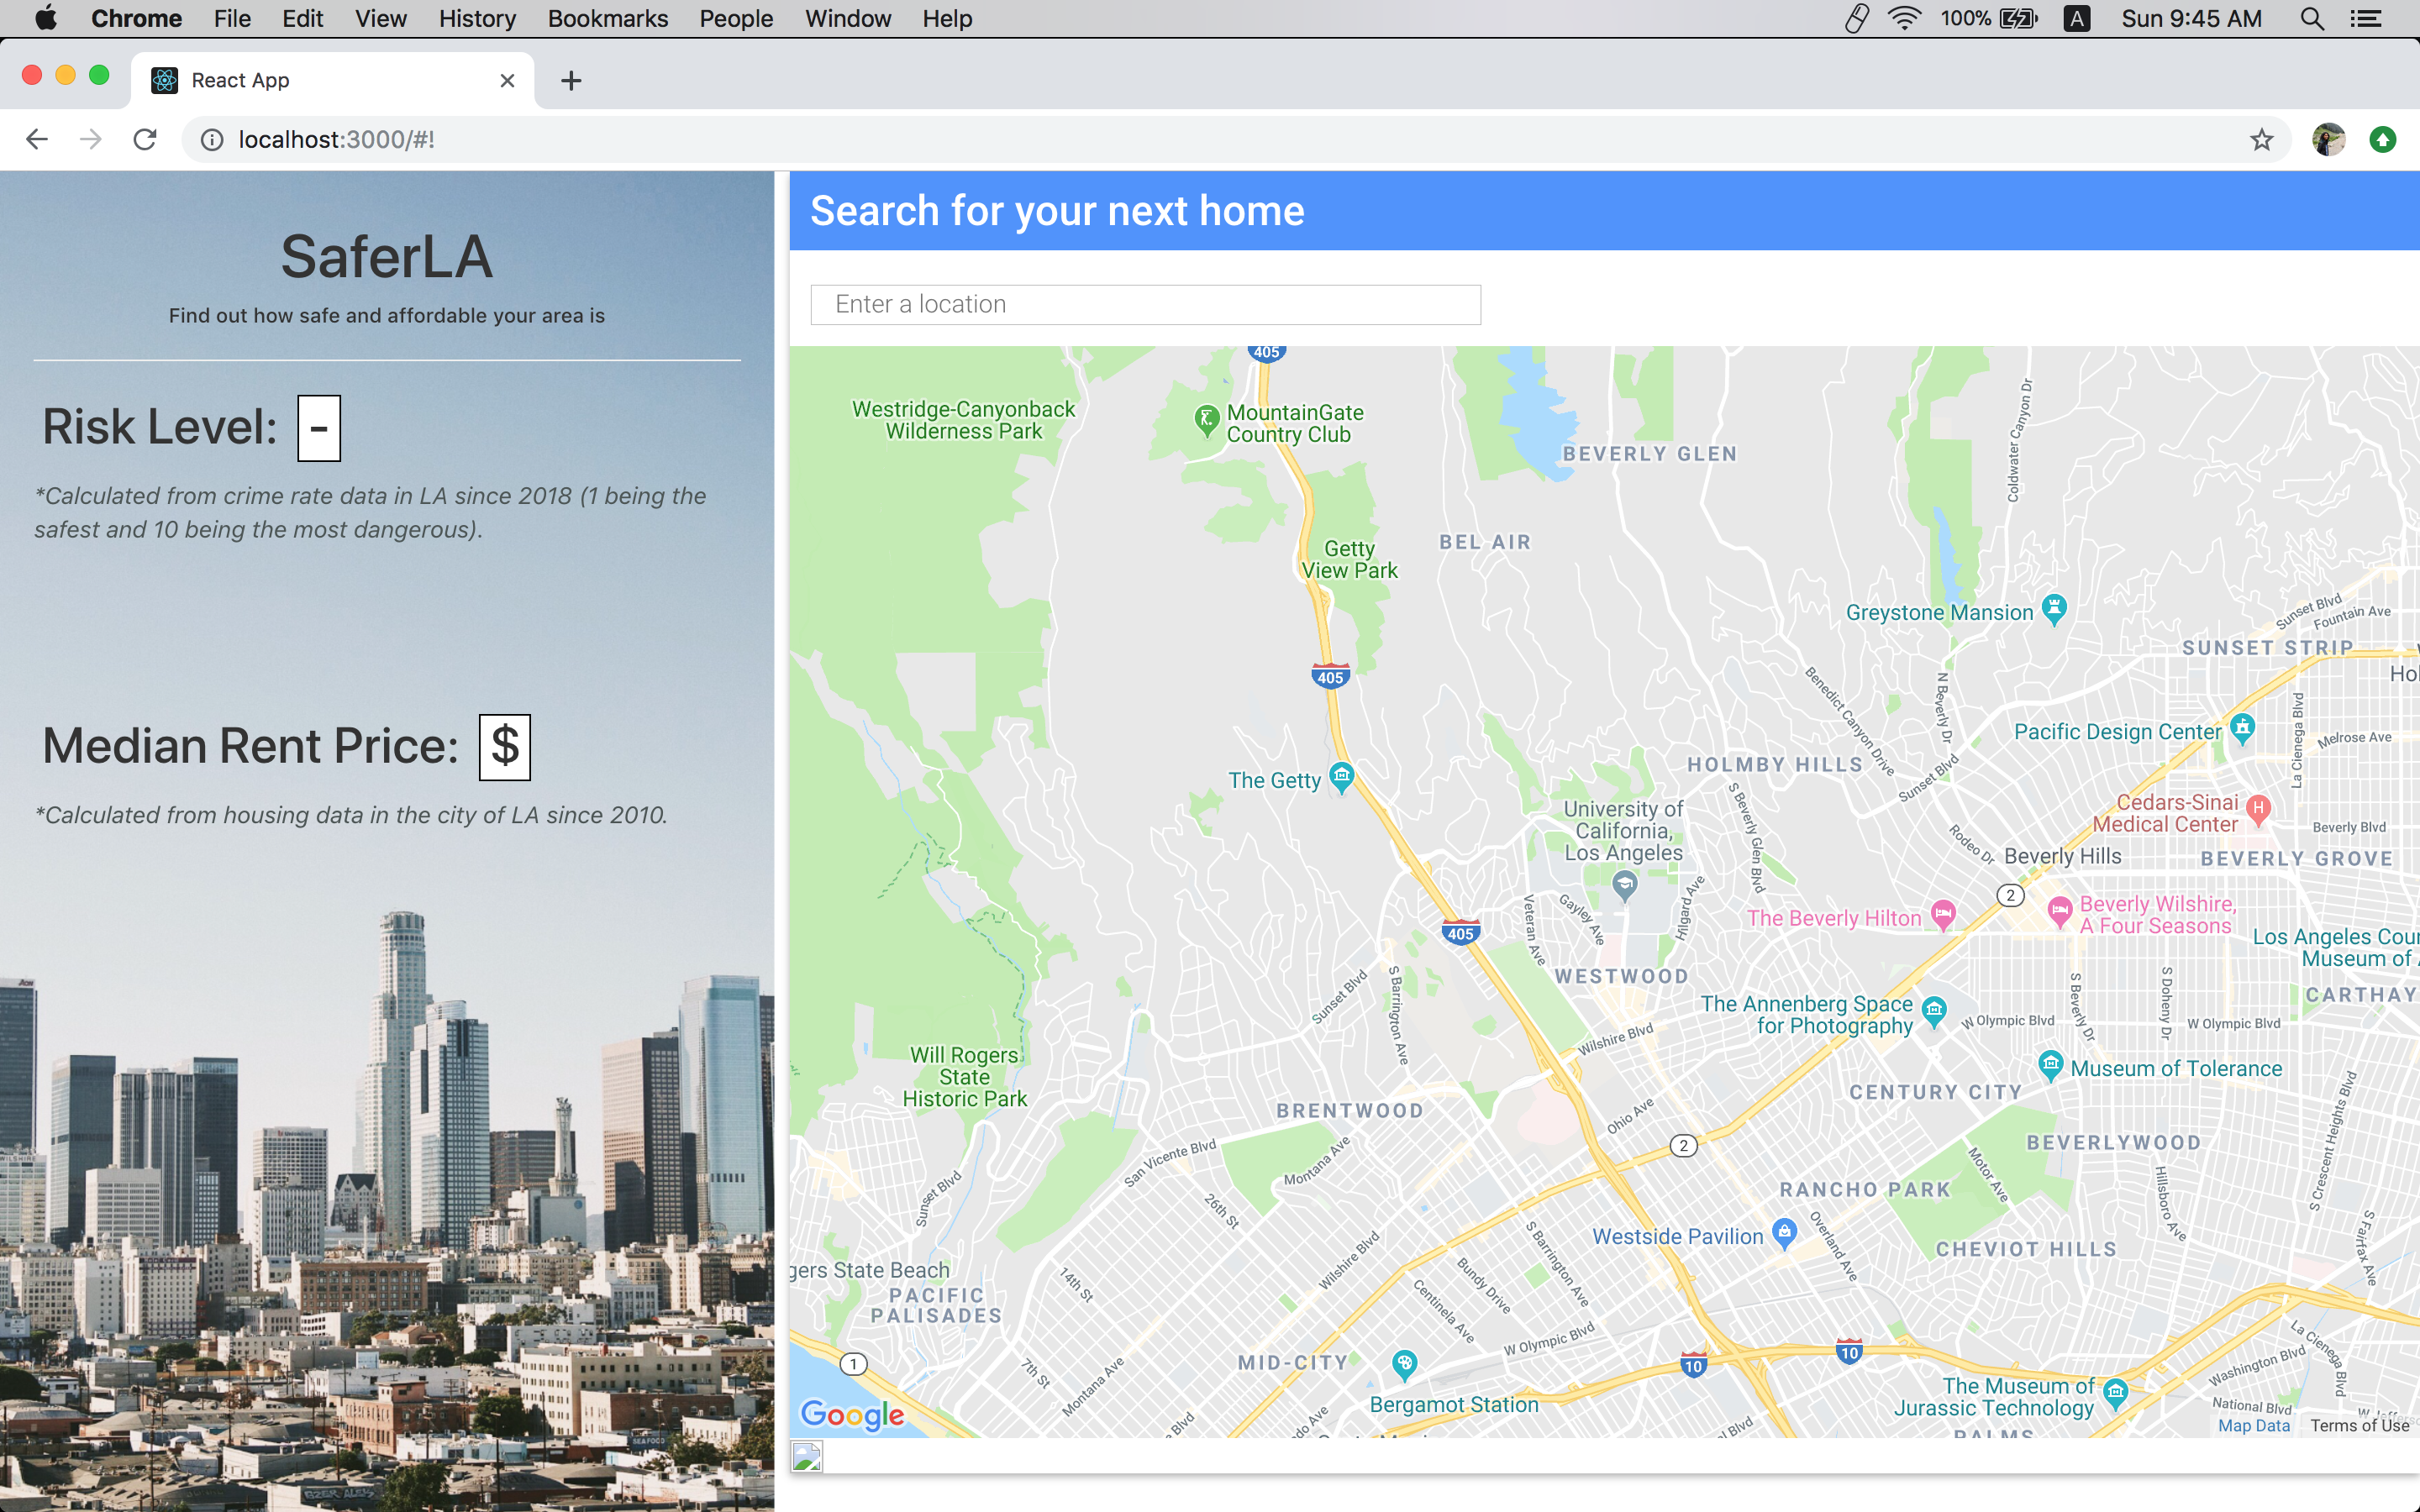The width and height of the screenshot is (2420, 1512).
Task: Open the new tab plus button
Action: [571, 81]
